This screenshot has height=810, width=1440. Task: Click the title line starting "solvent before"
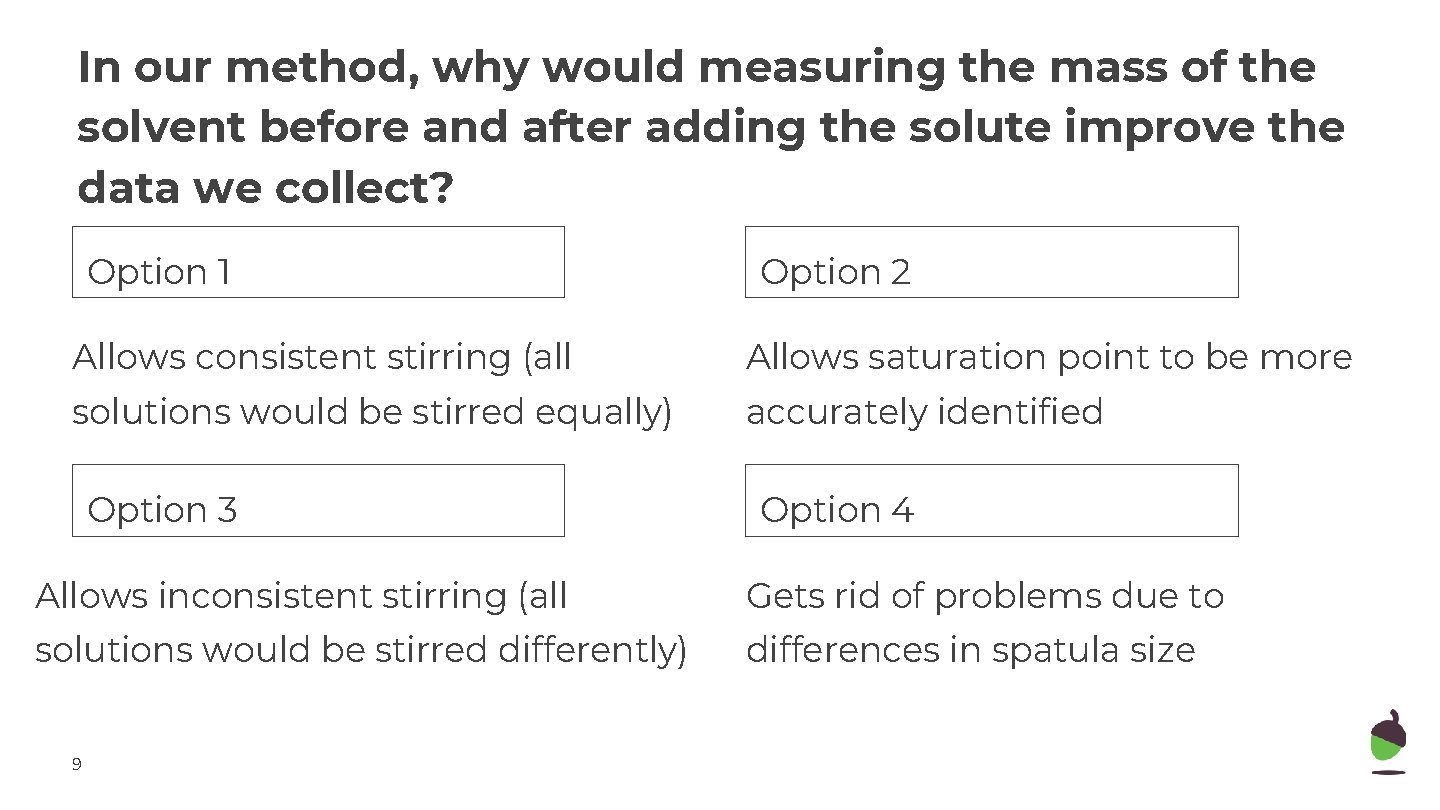click(710, 128)
